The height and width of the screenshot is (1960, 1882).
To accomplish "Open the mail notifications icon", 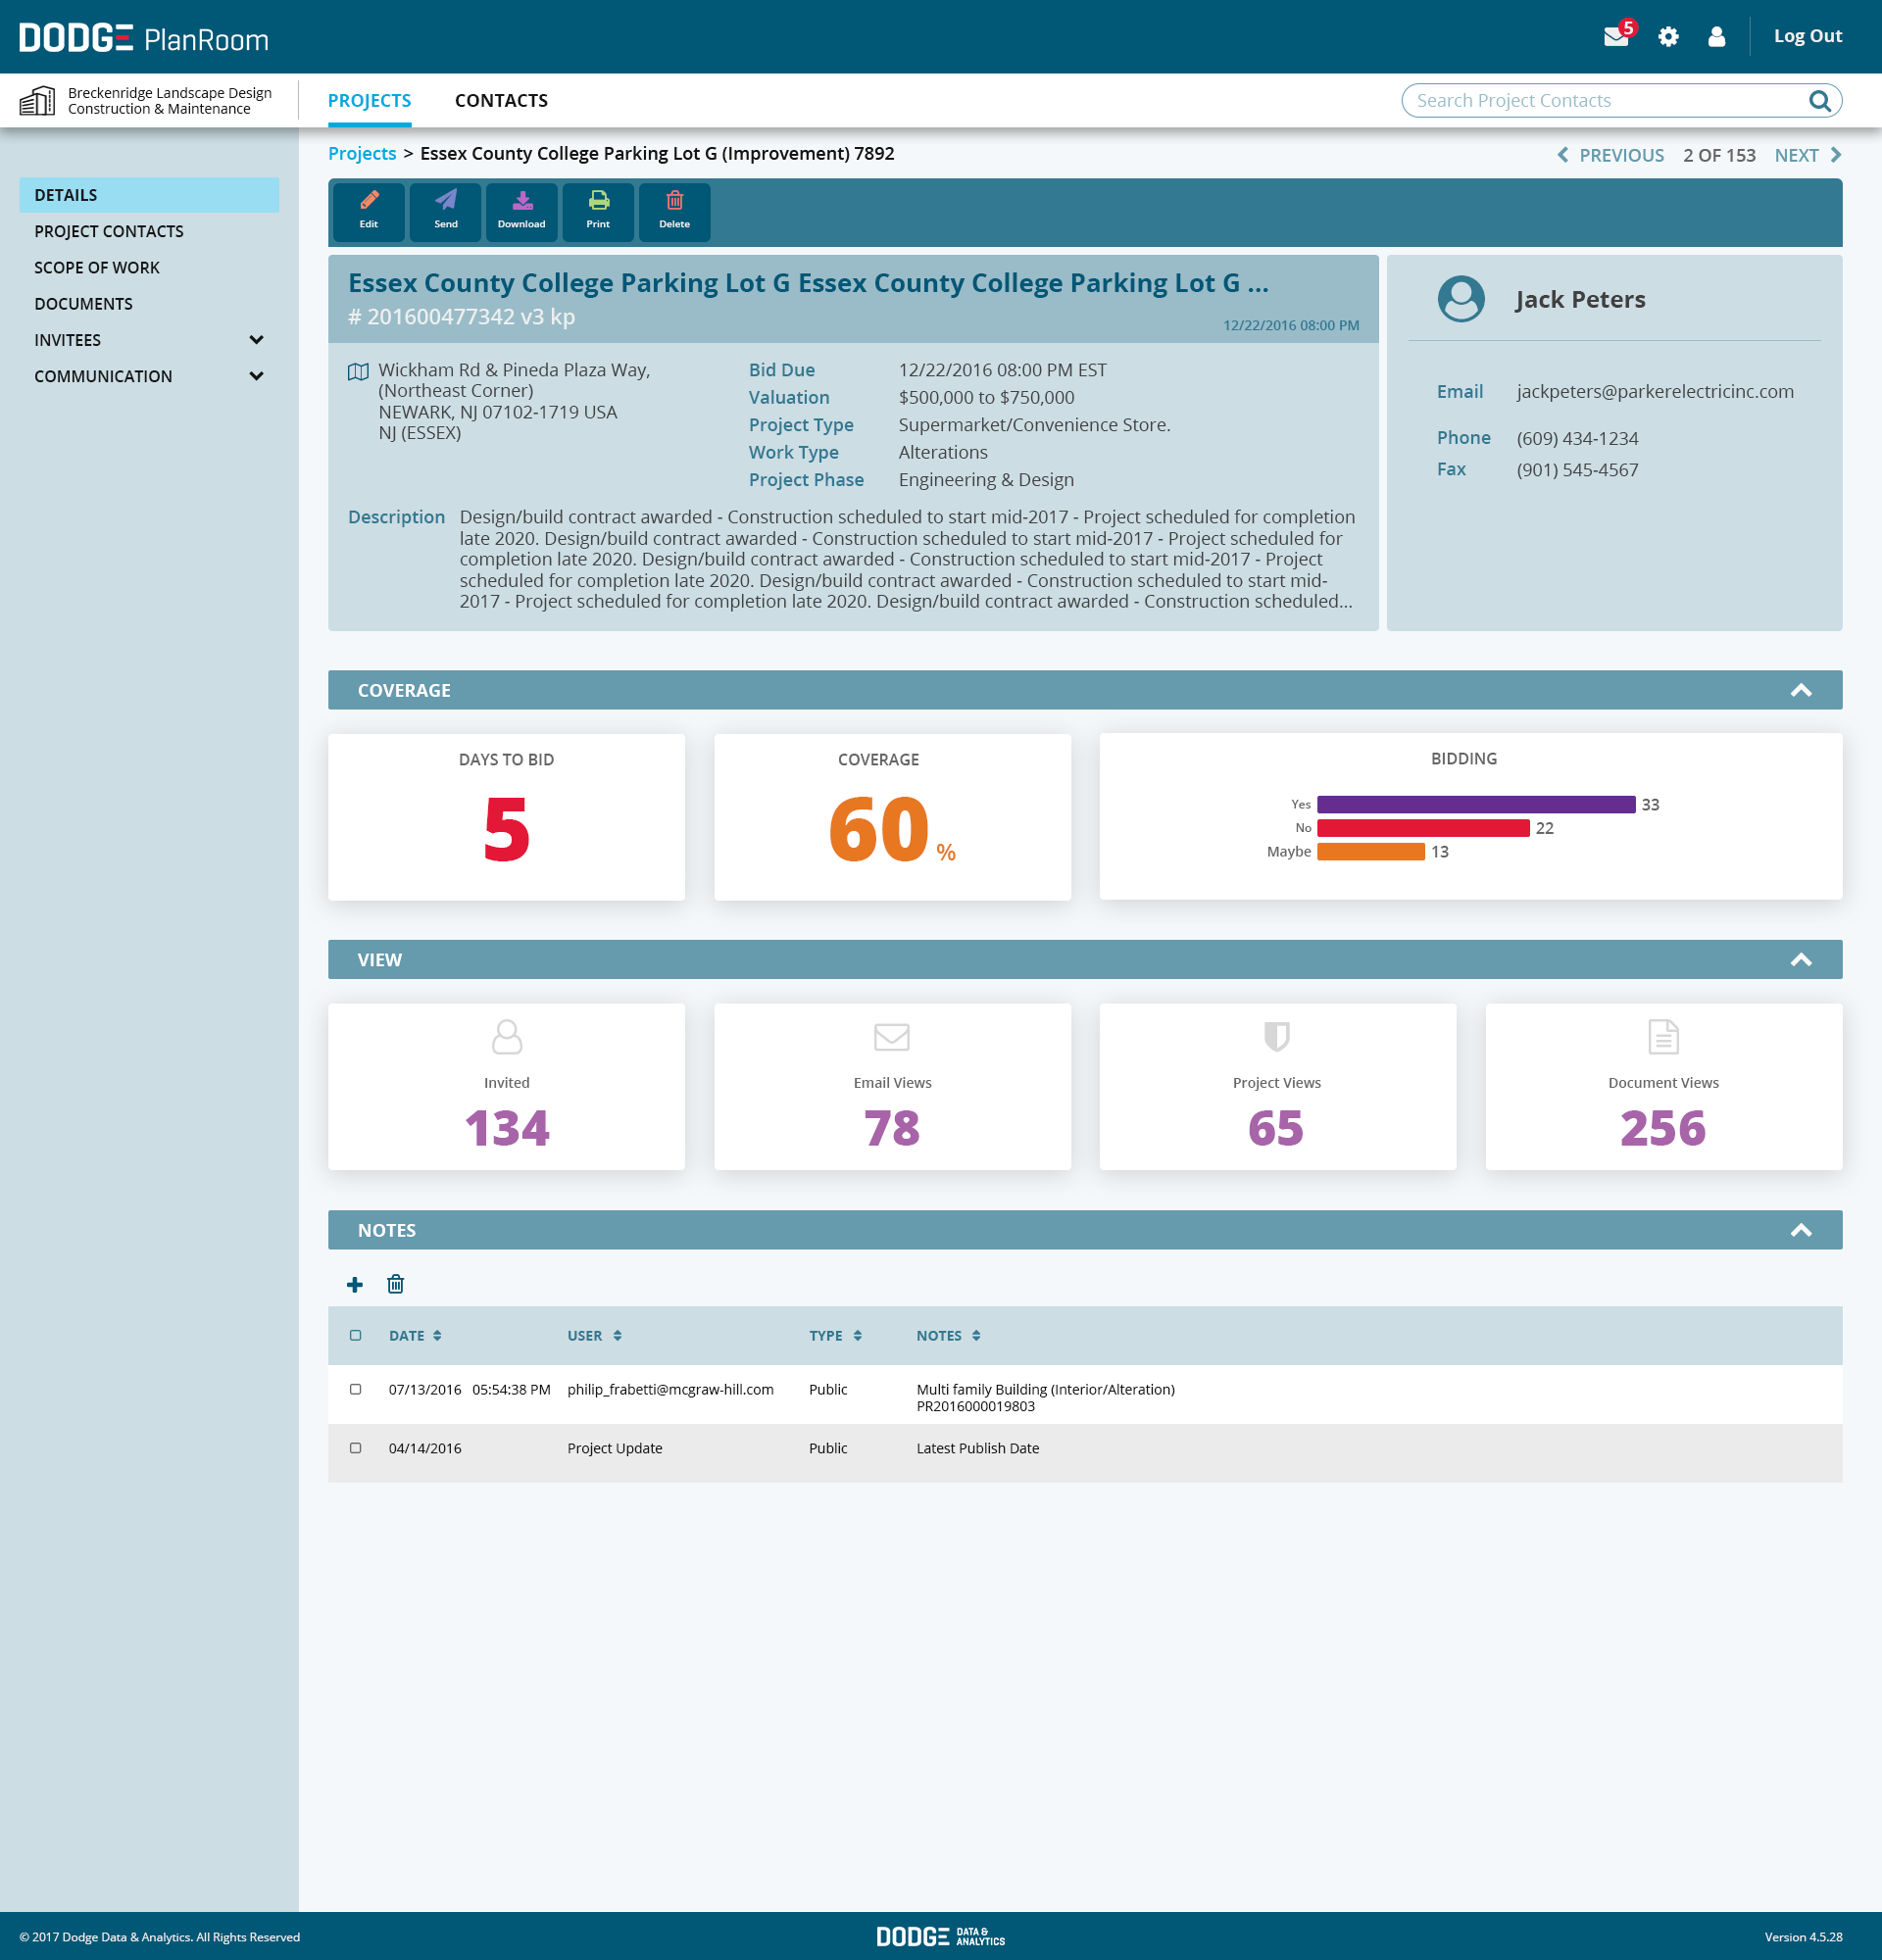I will coord(1616,37).
